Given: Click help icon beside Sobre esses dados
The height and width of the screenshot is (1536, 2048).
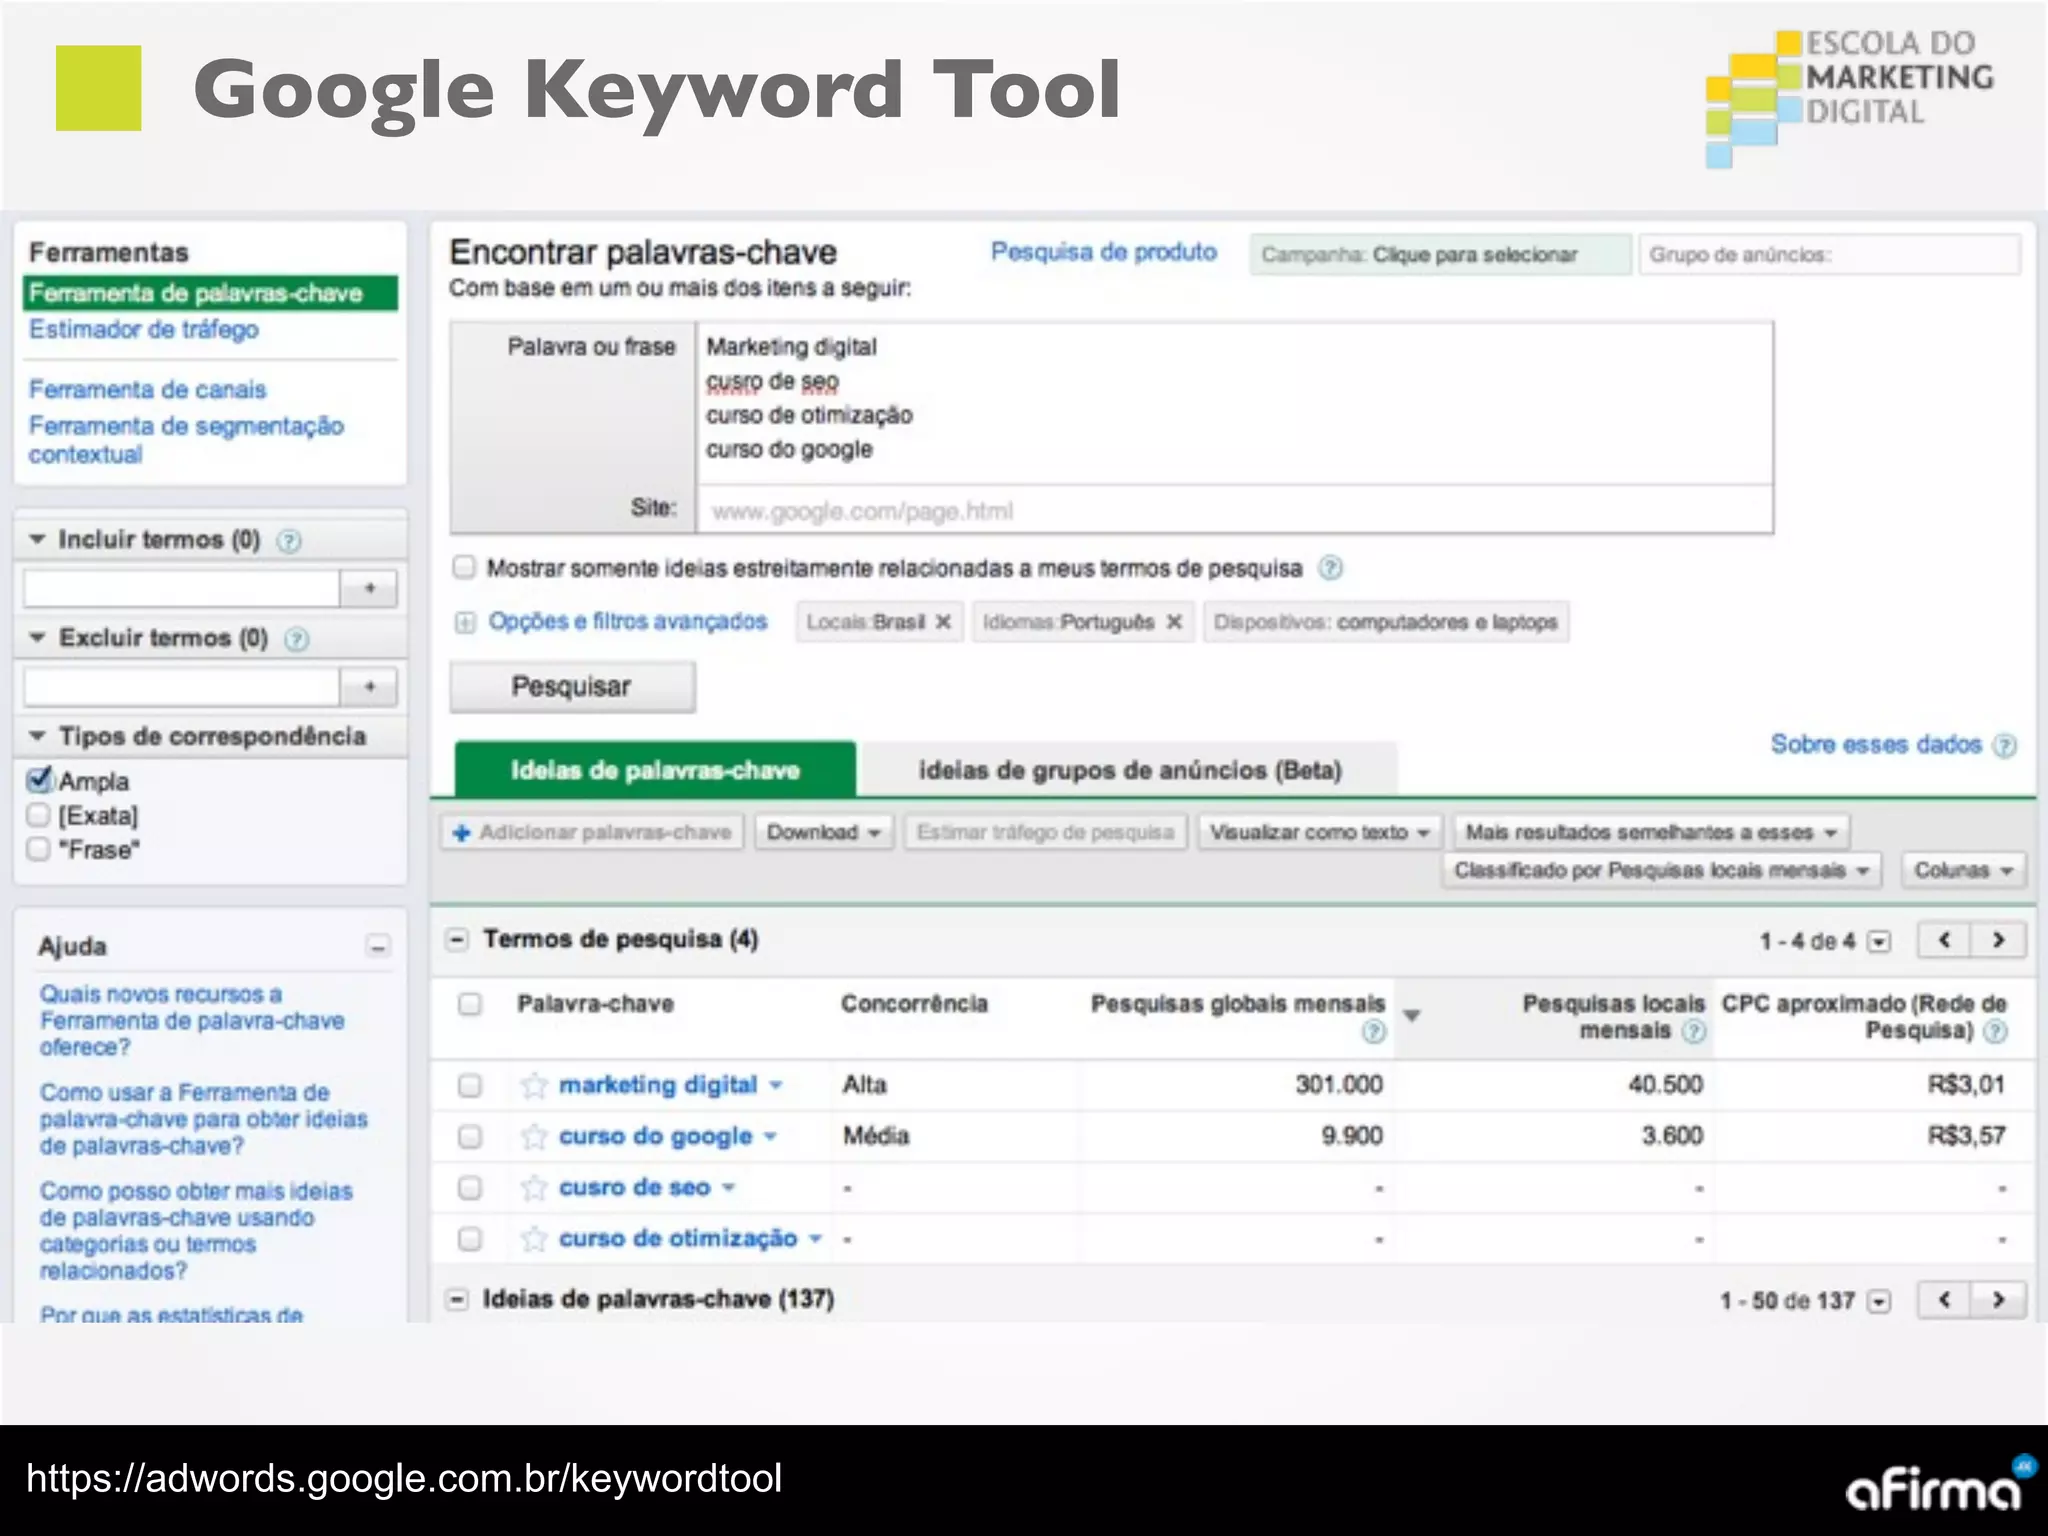Looking at the screenshot, I should 2004,745.
